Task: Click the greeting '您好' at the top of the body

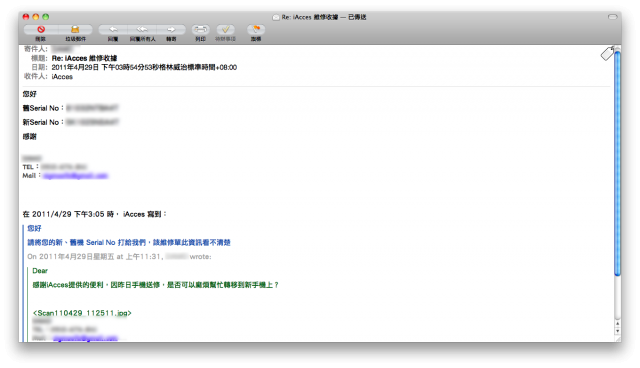Action: coord(29,94)
